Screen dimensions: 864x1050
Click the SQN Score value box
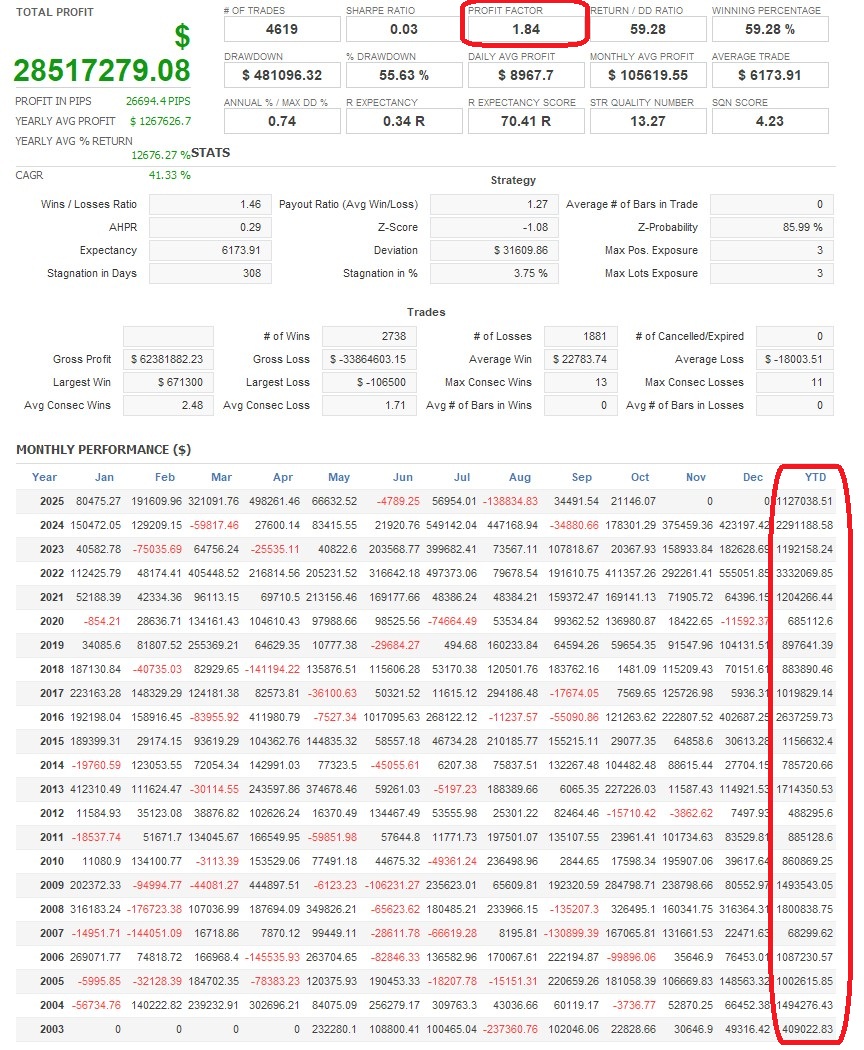(x=770, y=121)
